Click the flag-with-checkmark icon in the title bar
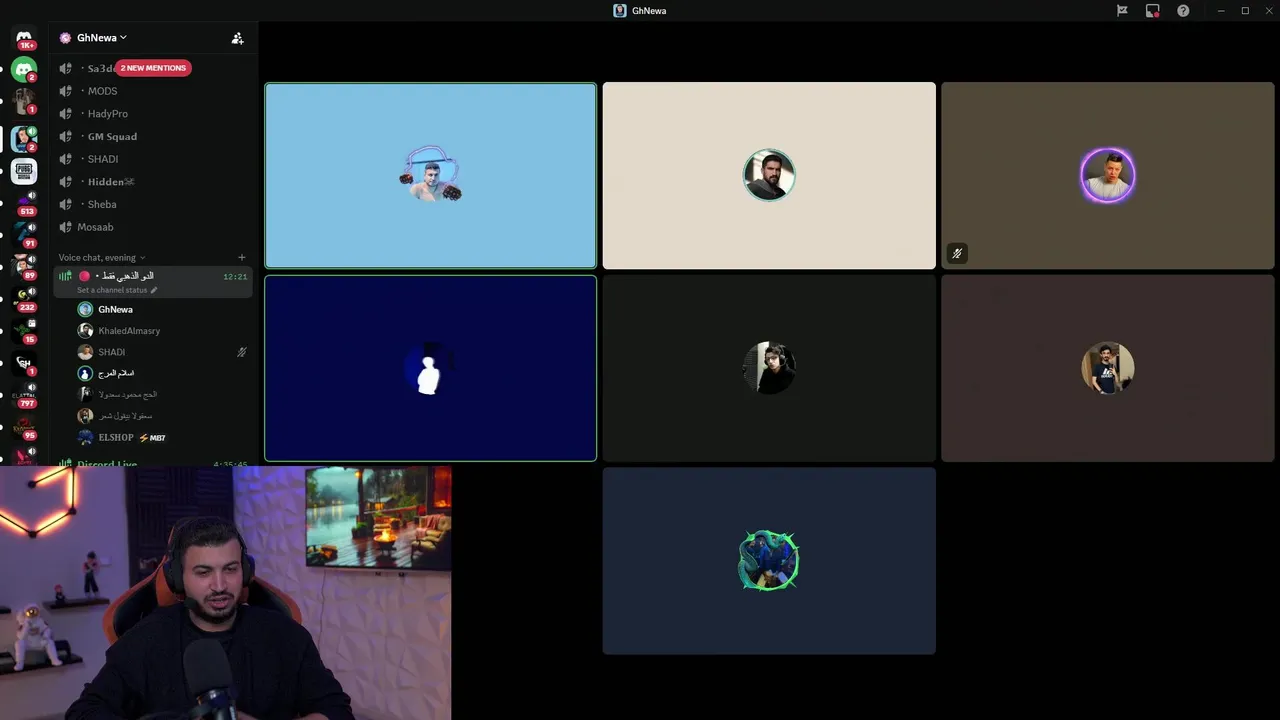The width and height of the screenshot is (1280, 720). pyautogui.click(x=1122, y=10)
